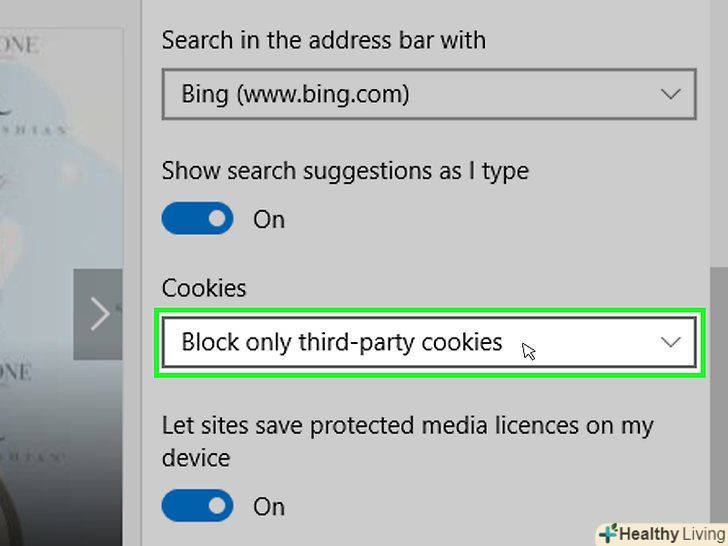
Task: Click the dimmed webpage image behind settings
Action: [60, 150]
